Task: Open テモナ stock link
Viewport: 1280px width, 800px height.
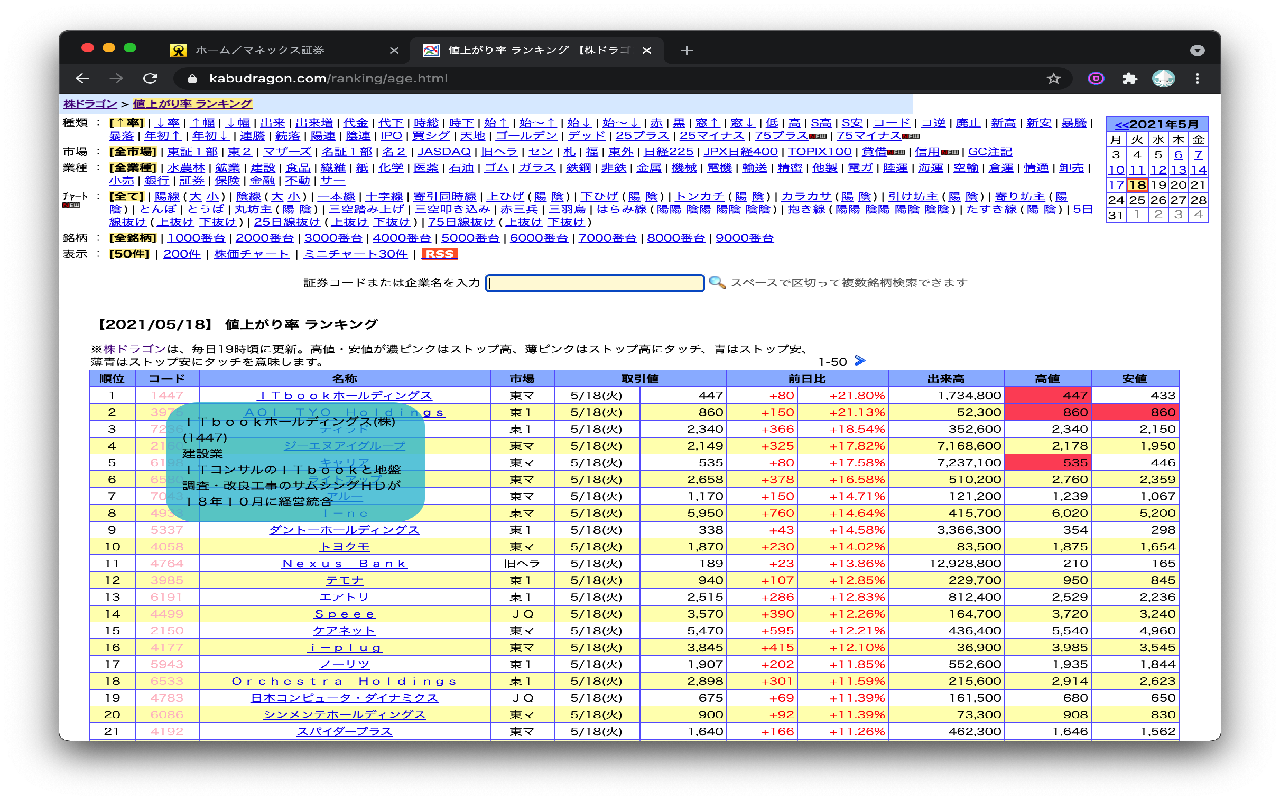Action: (x=345, y=580)
